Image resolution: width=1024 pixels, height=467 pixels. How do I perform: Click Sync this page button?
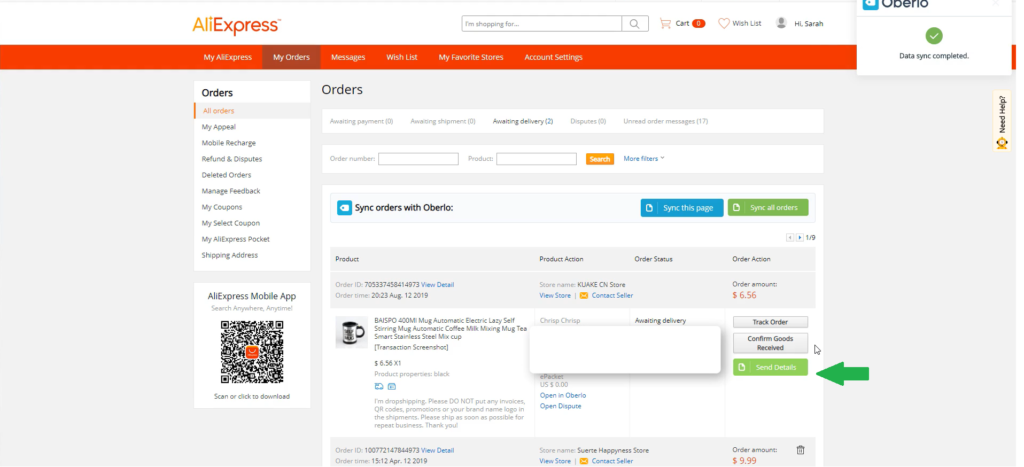[x=682, y=208]
